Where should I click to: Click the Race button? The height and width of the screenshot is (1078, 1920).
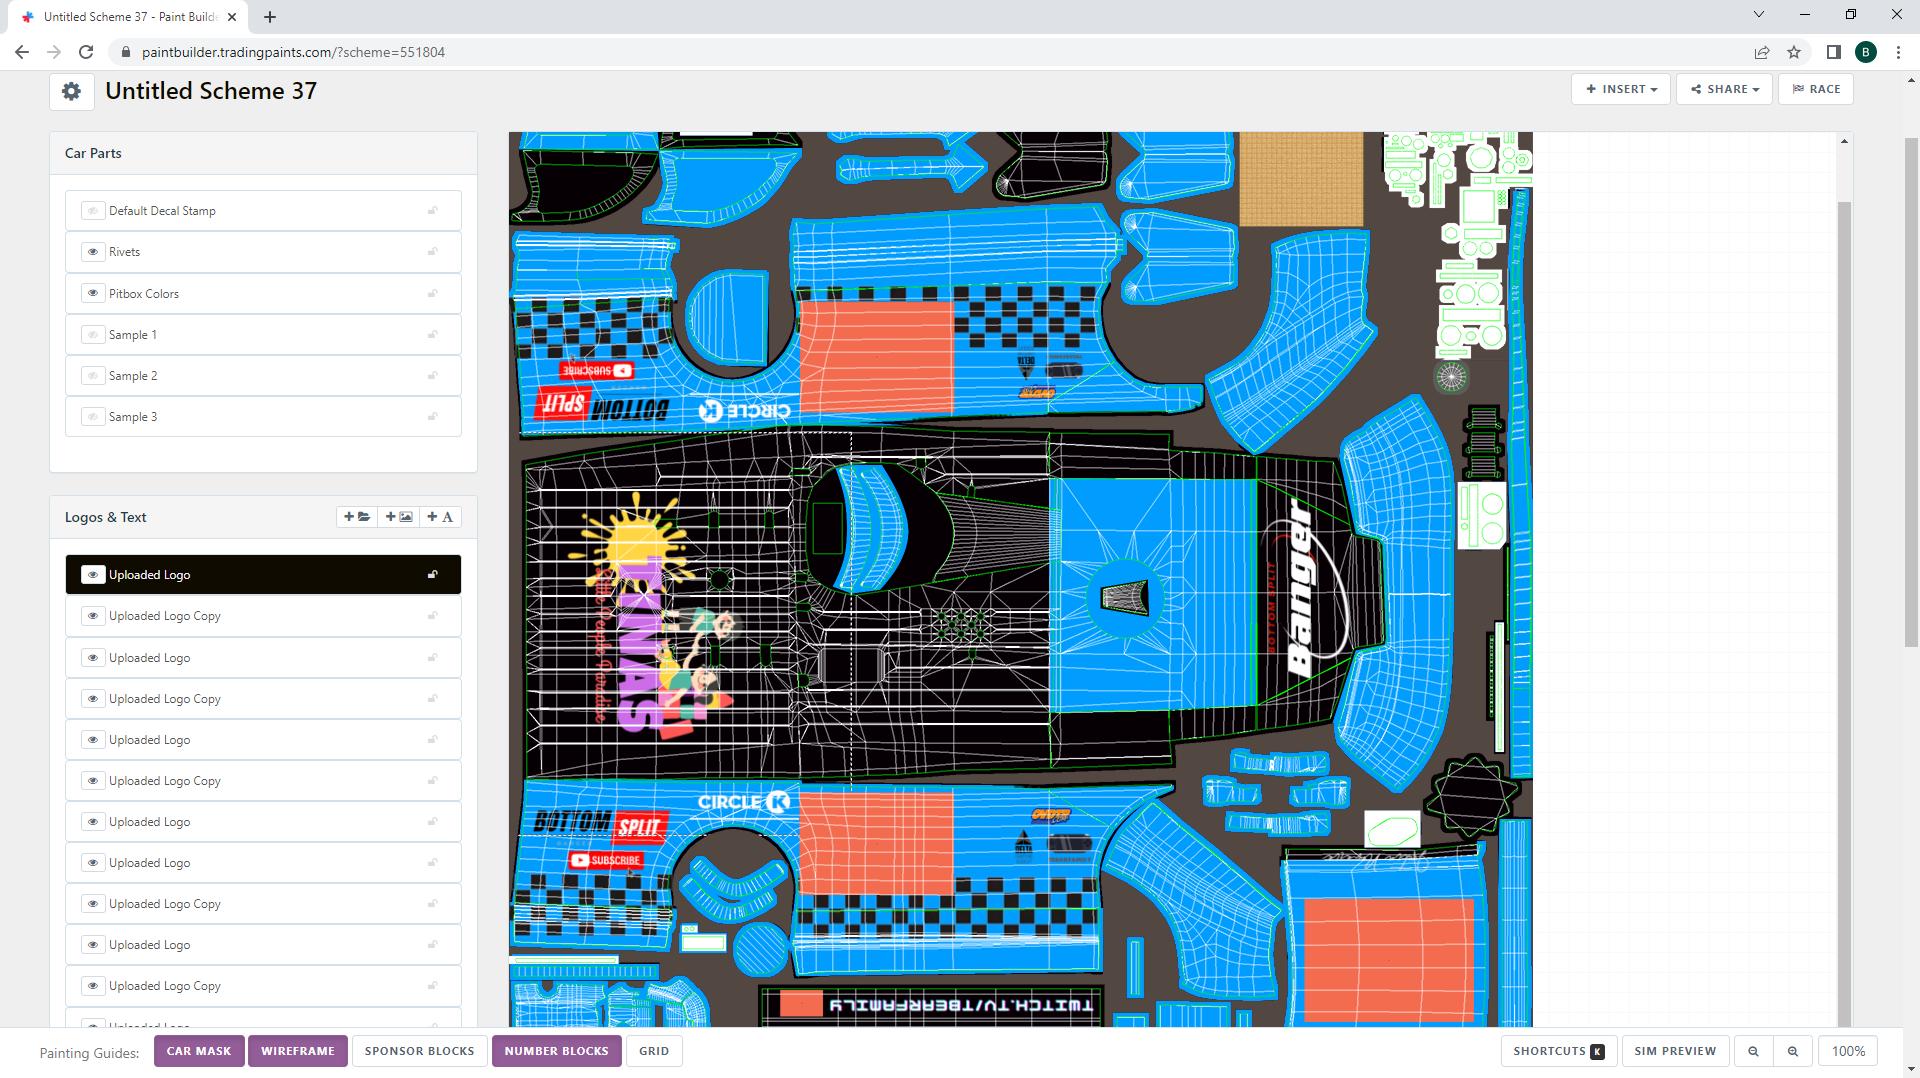(x=1816, y=89)
